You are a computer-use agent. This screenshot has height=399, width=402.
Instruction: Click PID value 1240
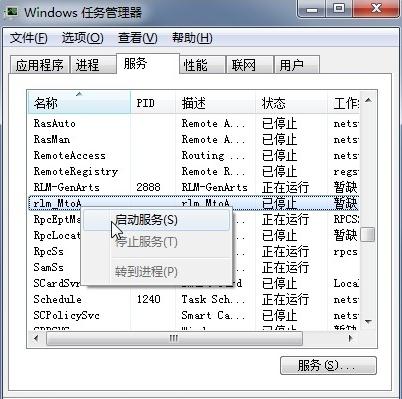pyautogui.click(x=148, y=299)
